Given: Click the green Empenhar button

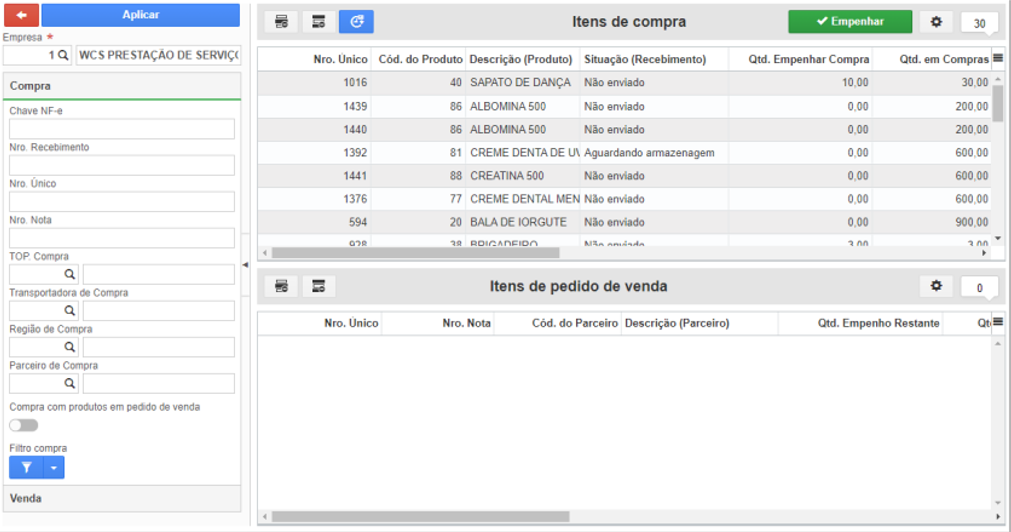Looking at the screenshot, I should point(850,21).
